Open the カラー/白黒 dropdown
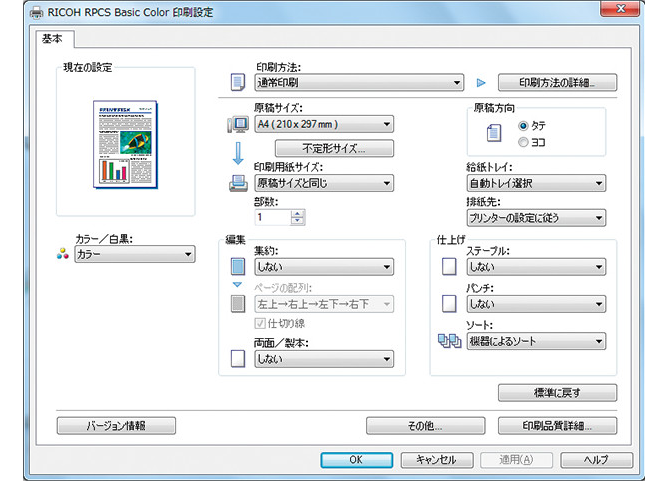 135,254
